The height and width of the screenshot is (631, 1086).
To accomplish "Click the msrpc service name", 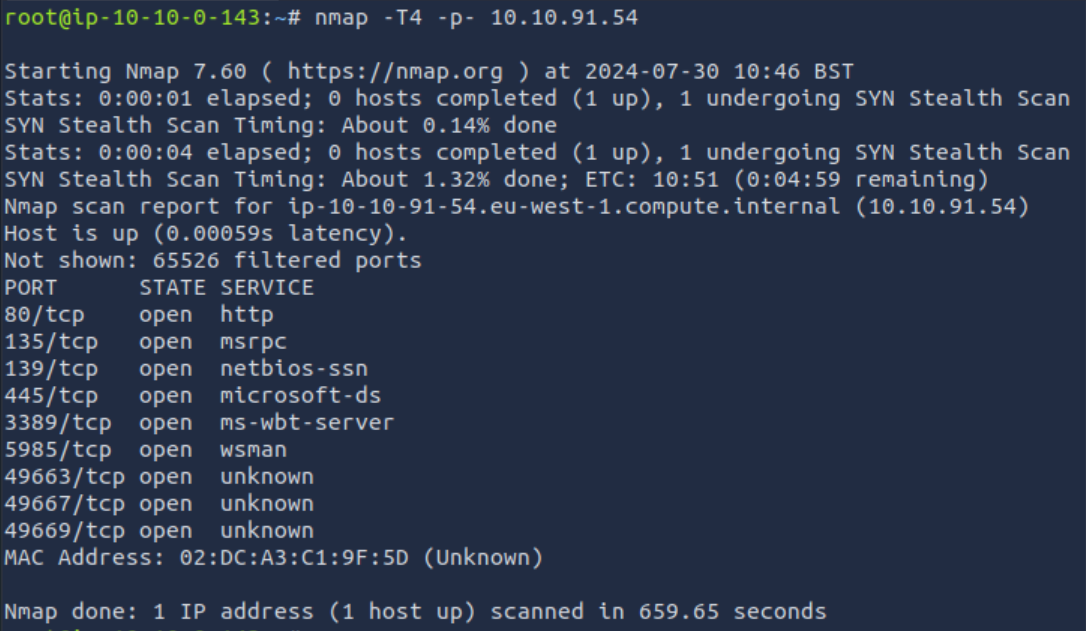I will [254, 341].
